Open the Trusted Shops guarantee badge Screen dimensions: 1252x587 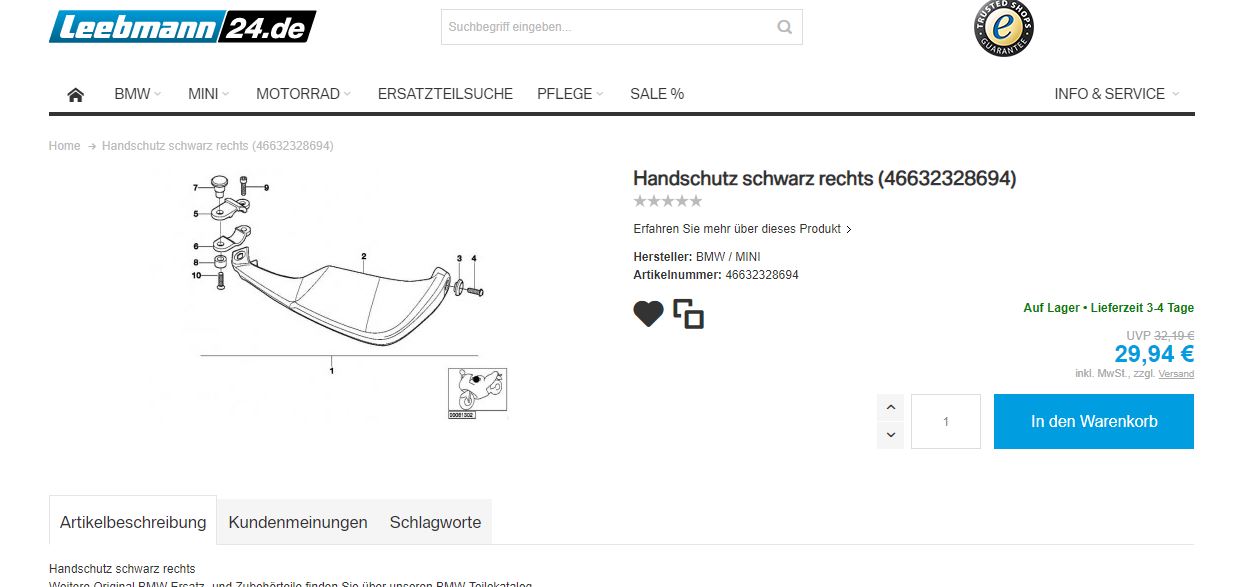pos(1004,27)
